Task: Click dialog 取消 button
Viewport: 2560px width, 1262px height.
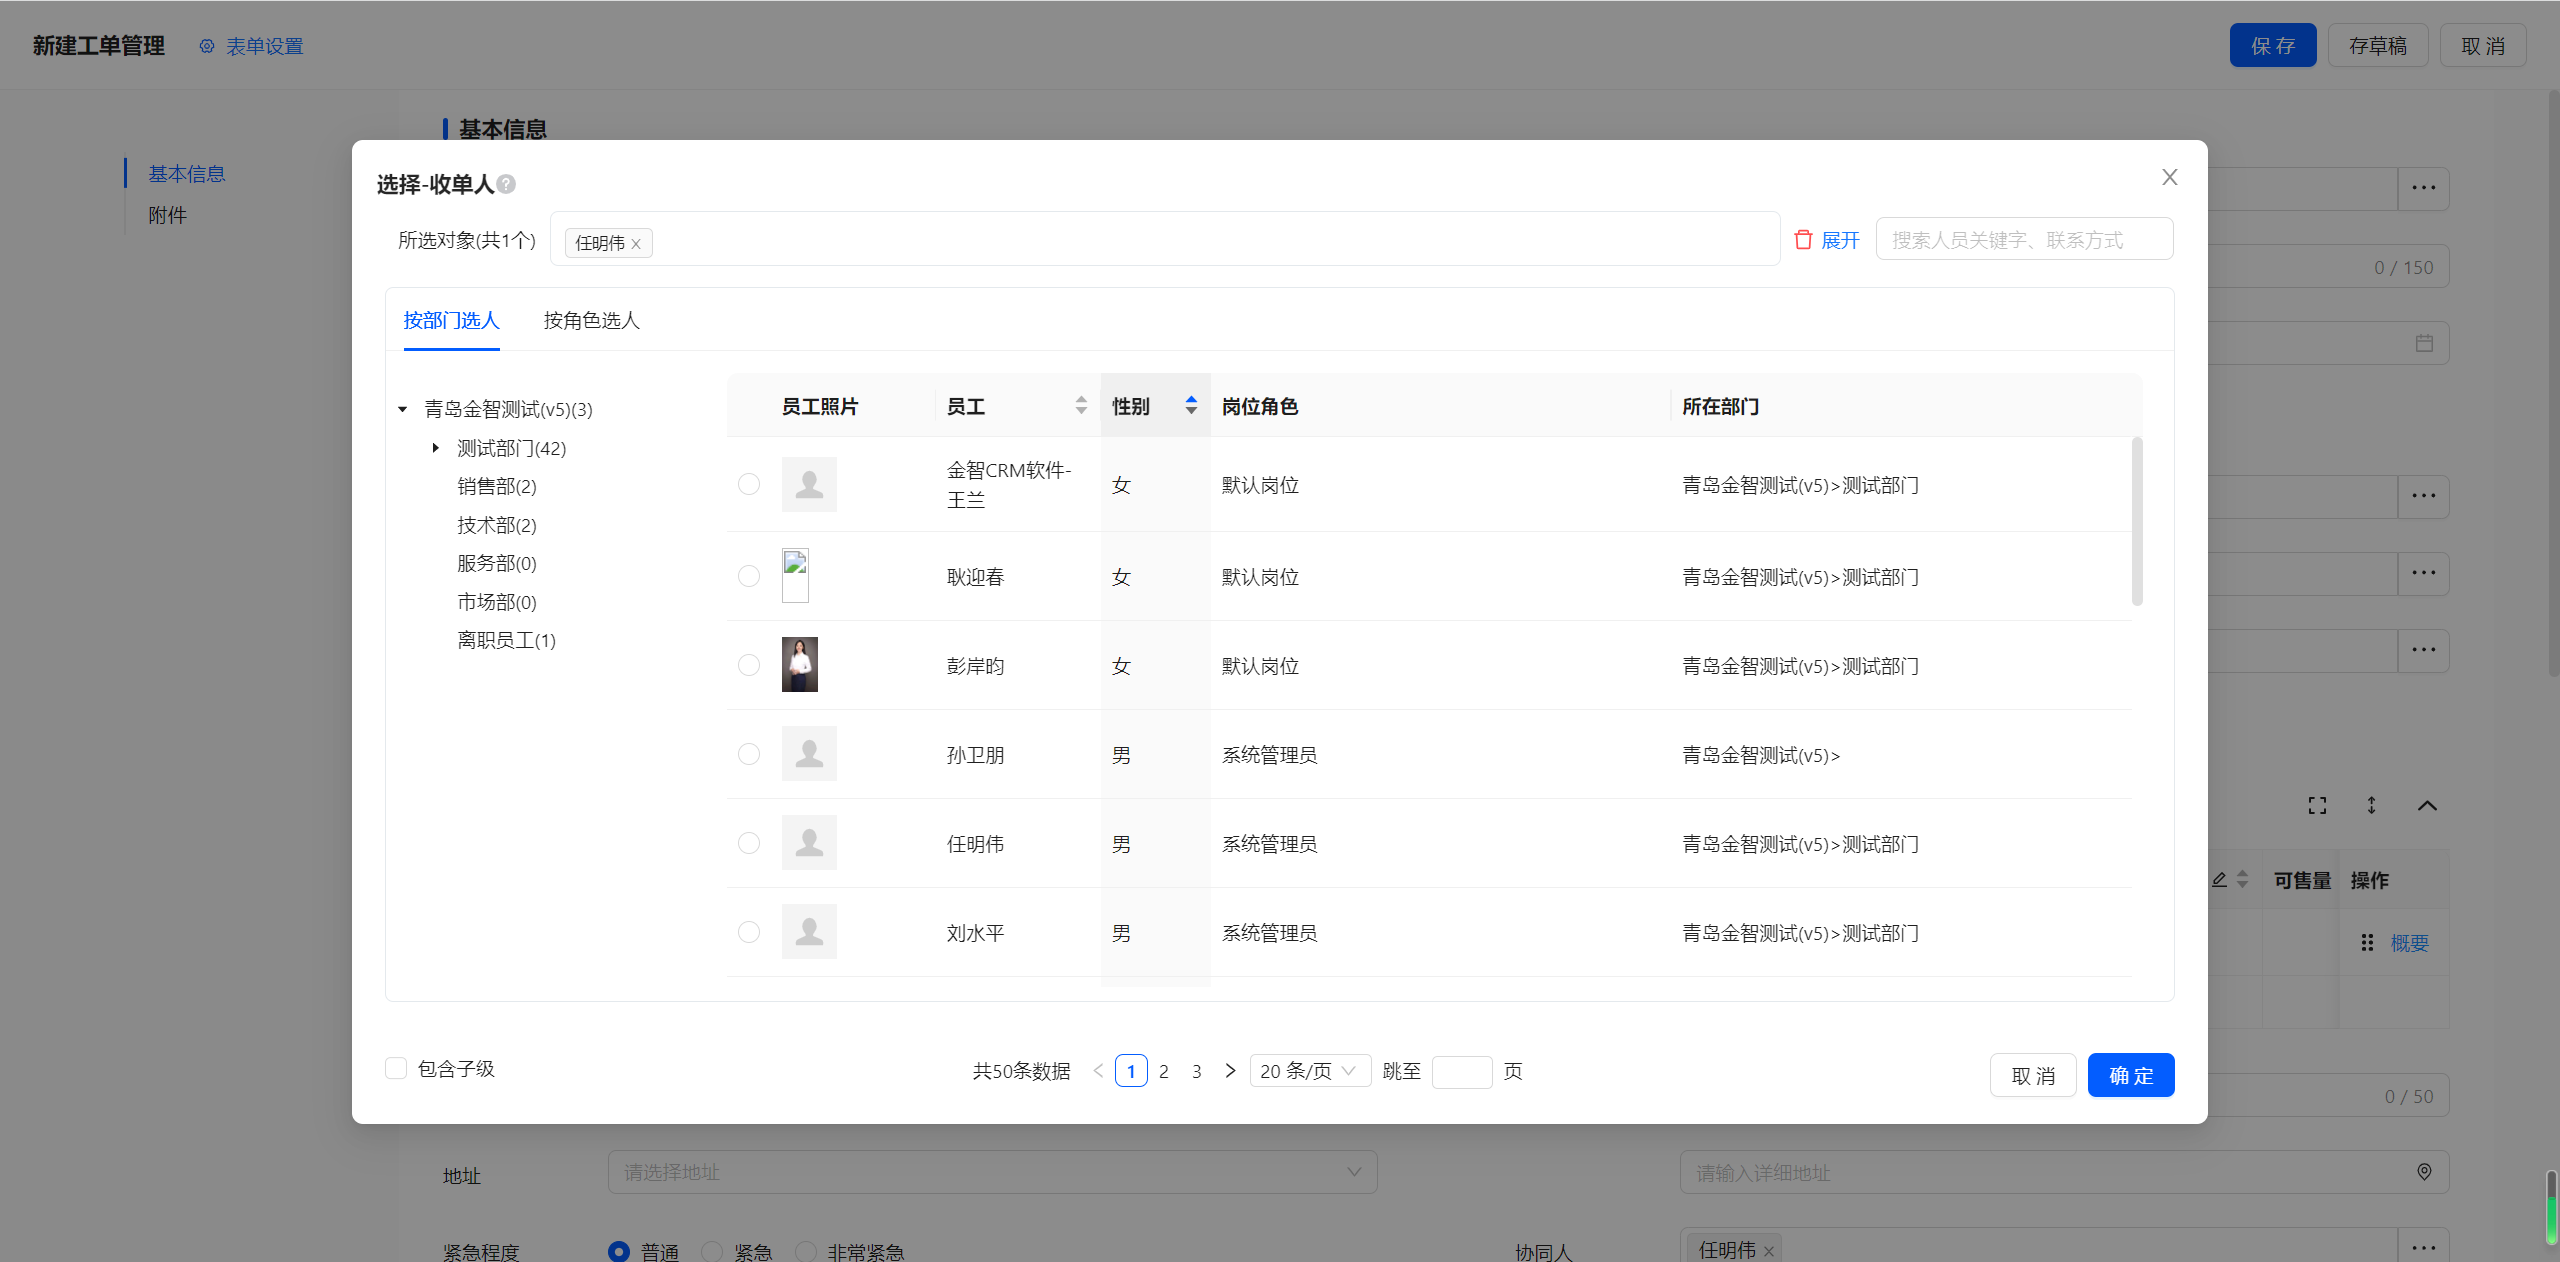Action: click(x=2033, y=1075)
